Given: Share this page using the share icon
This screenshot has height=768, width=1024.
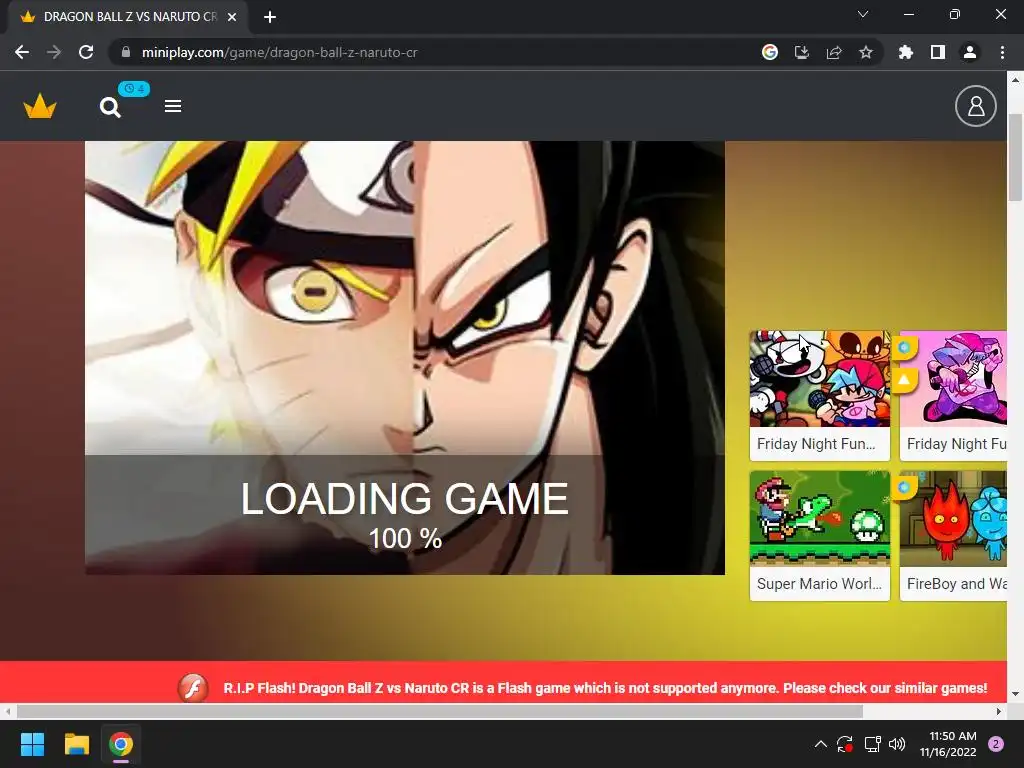Looking at the screenshot, I should 833,52.
